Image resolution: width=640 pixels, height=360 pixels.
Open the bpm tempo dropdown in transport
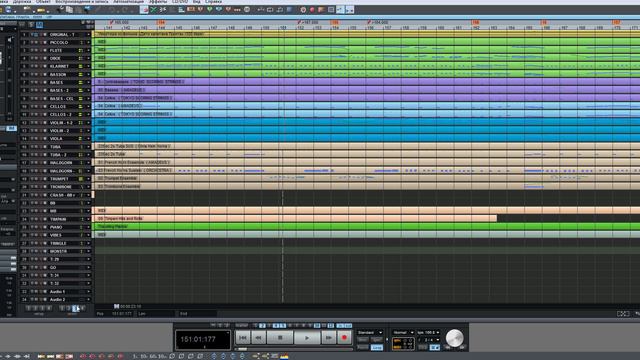point(429,333)
